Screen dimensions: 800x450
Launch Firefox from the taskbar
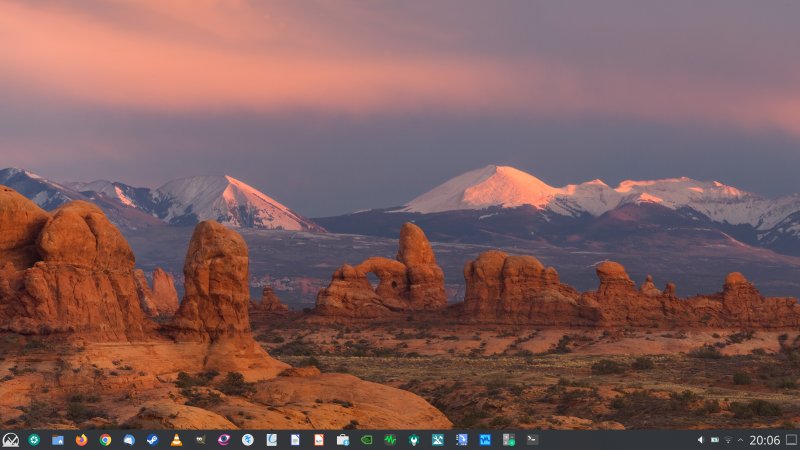[x=81, y=440]
